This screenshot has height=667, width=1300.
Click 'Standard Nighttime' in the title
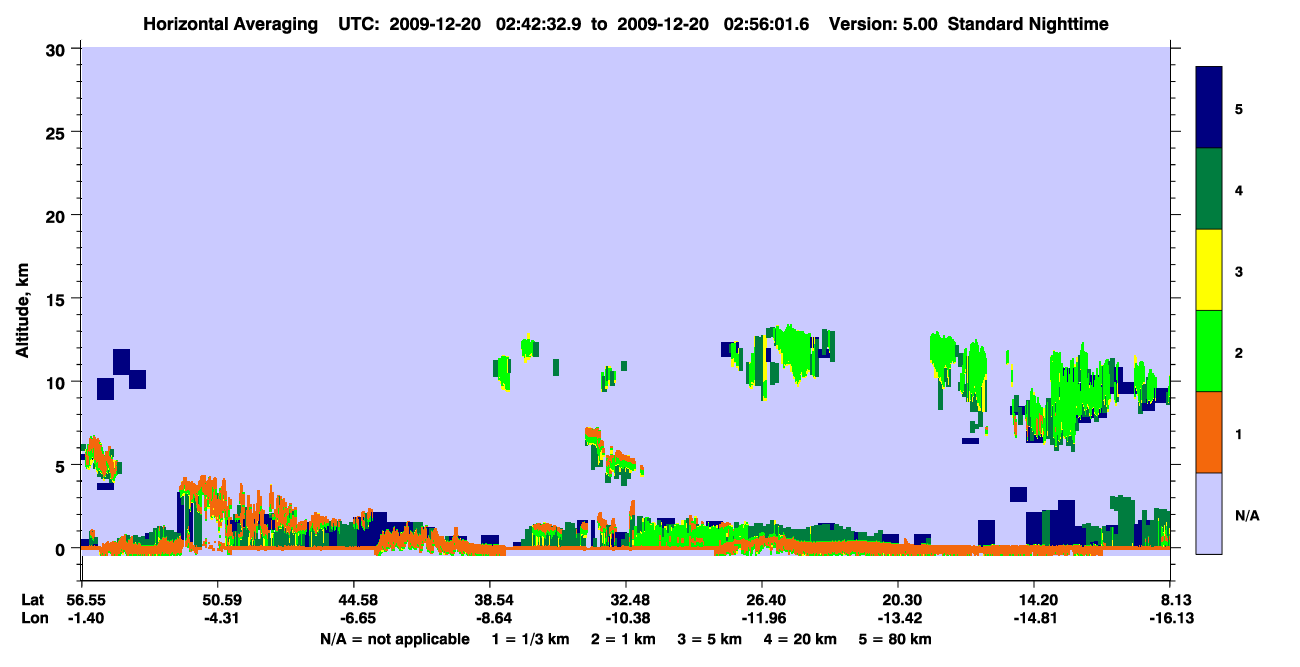tap(1028, 24)
